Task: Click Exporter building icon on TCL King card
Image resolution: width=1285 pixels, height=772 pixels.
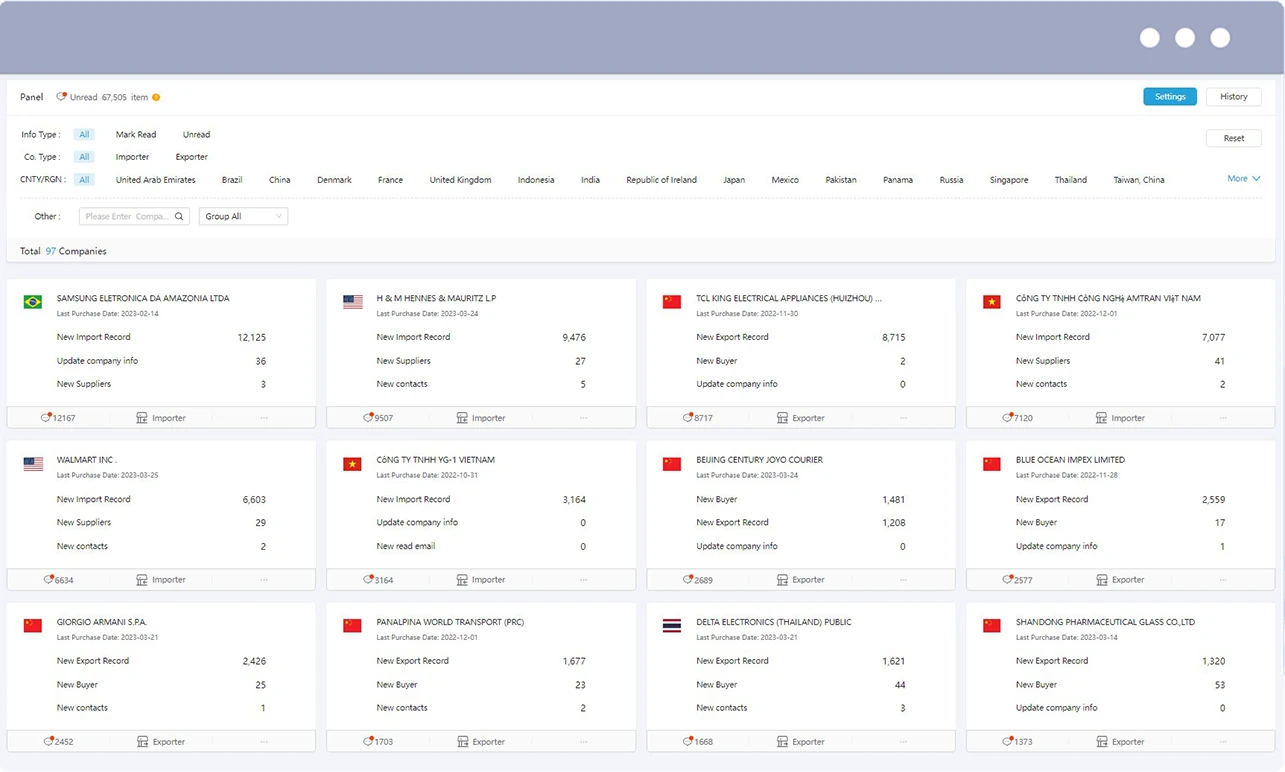Action: pos(782,418)
